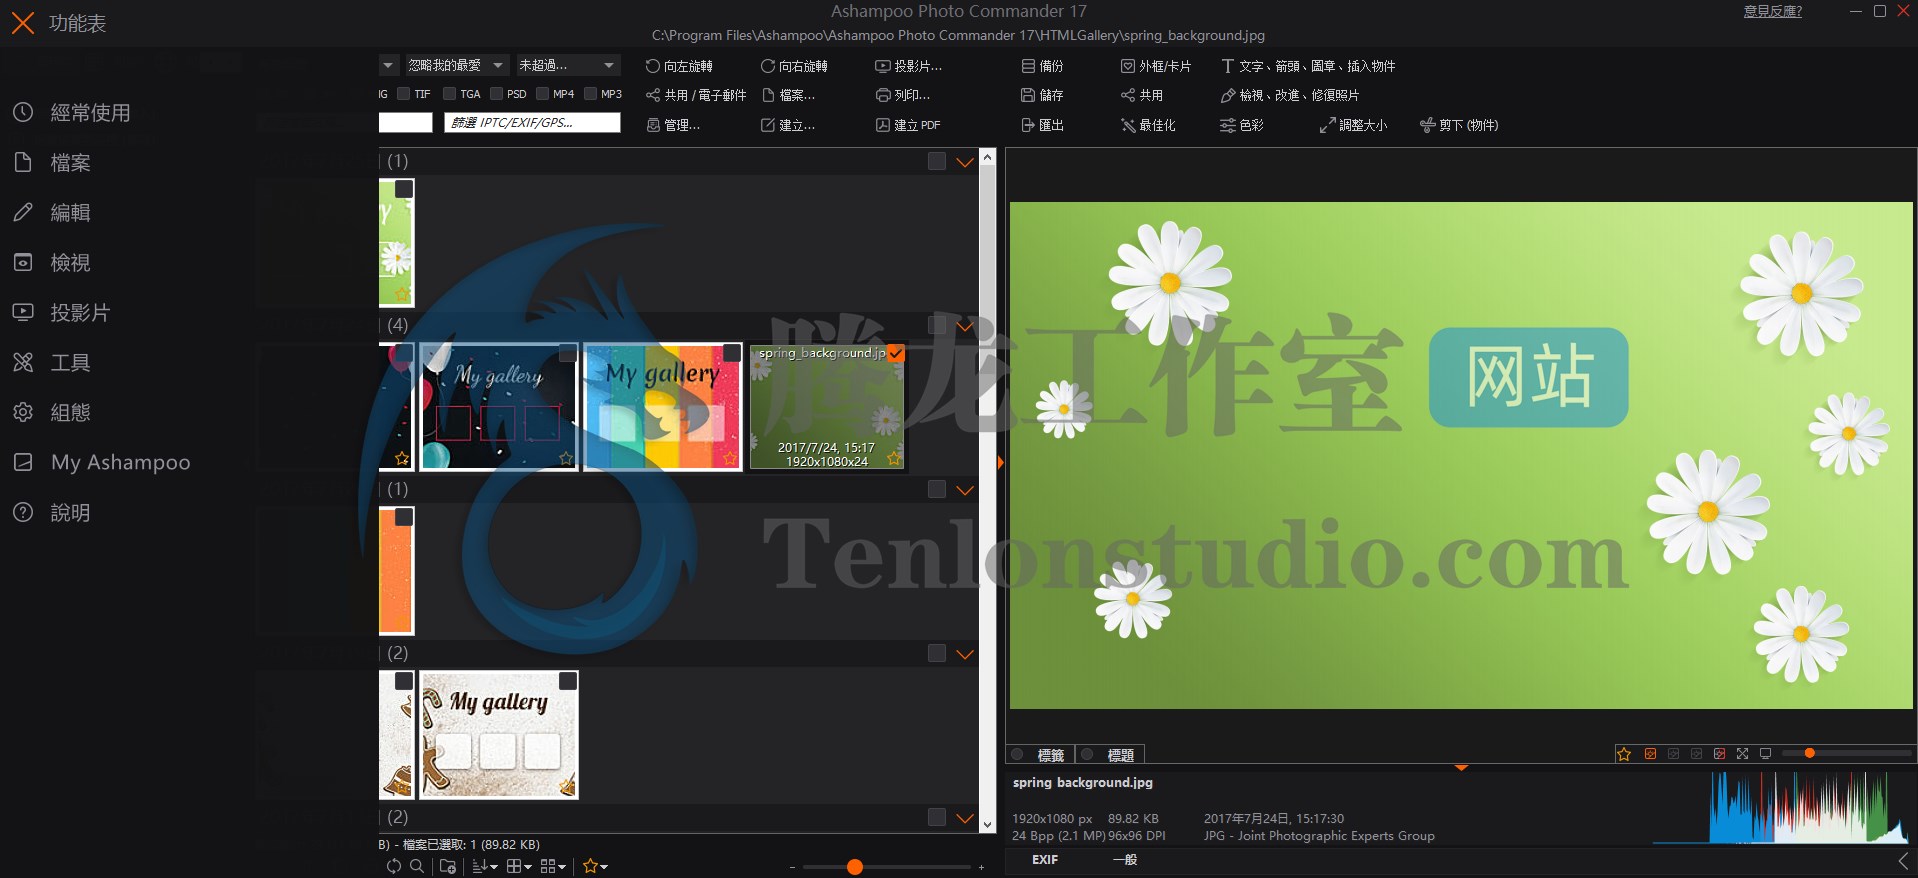Click the refresh icon in the bottom toolbar

394,866
